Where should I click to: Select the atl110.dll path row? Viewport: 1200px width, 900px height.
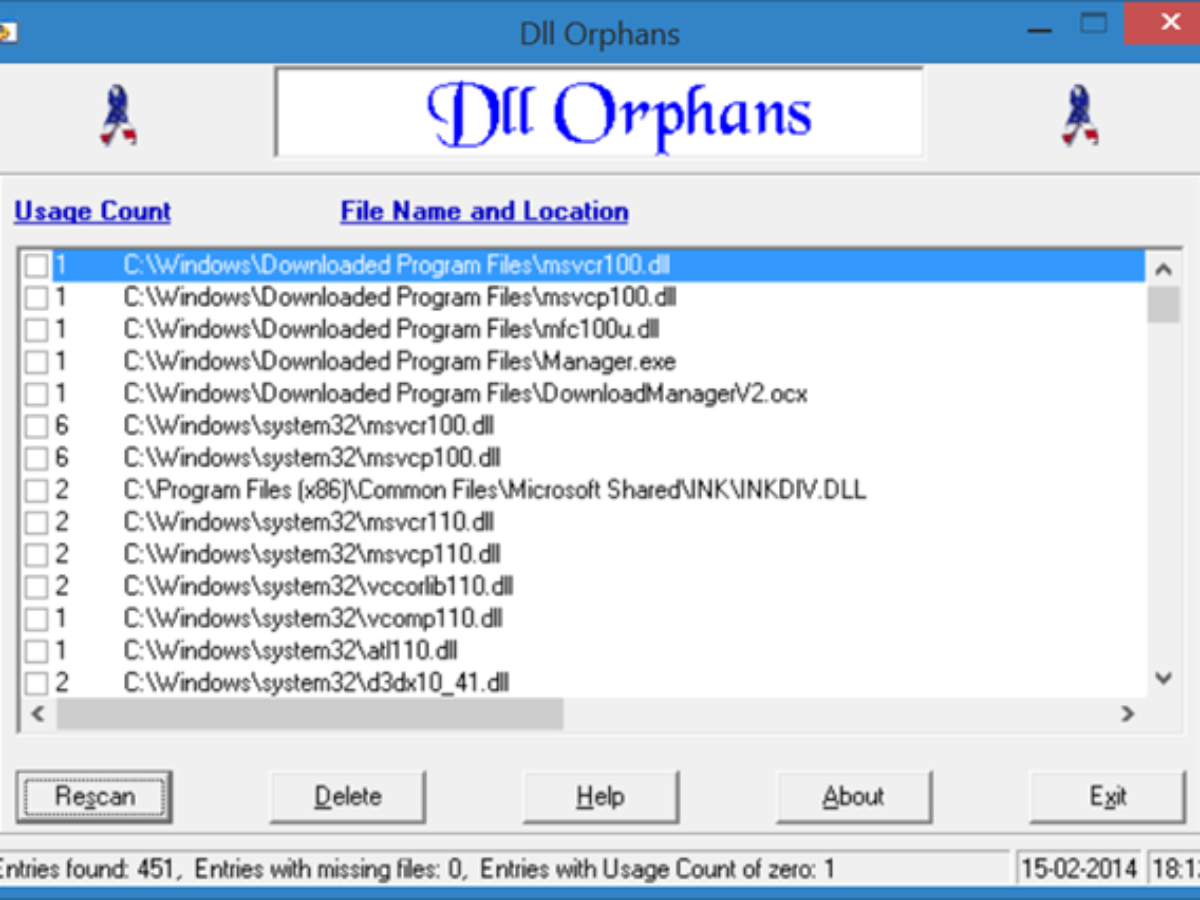(x=290, y=650)
